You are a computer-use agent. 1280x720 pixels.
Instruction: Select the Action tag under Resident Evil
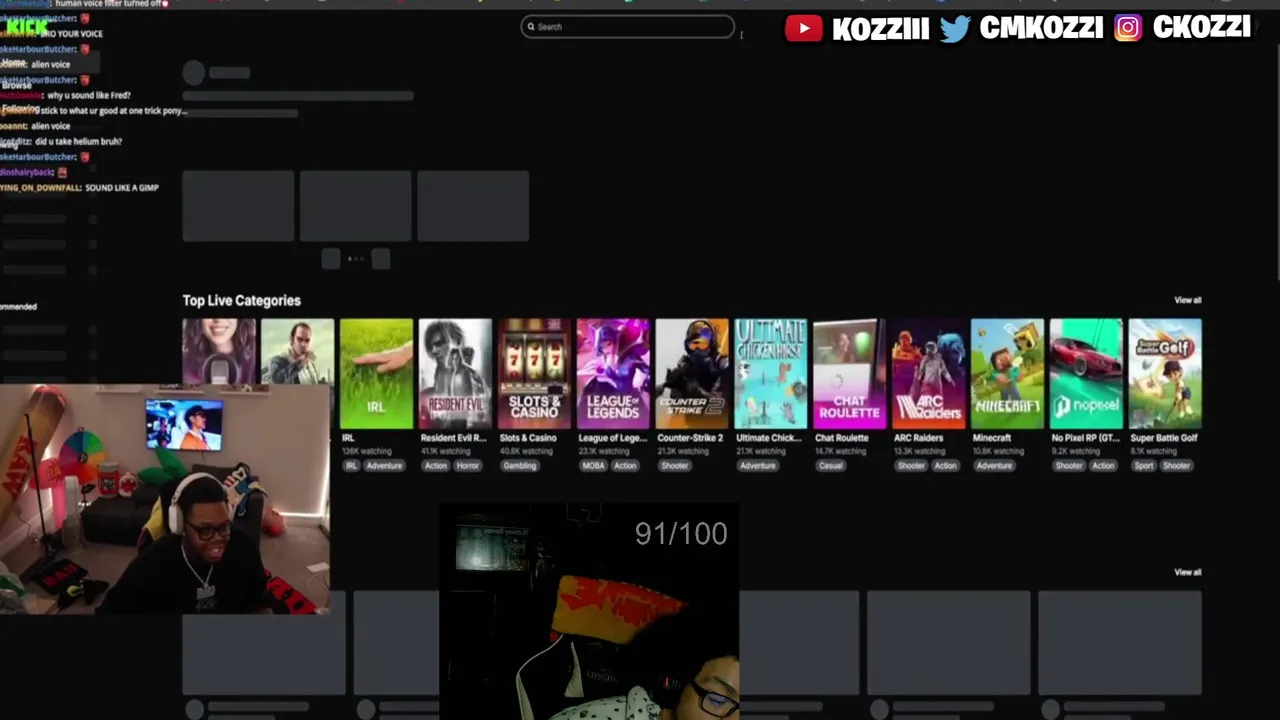pyautogui.click(x=435, y=466)
